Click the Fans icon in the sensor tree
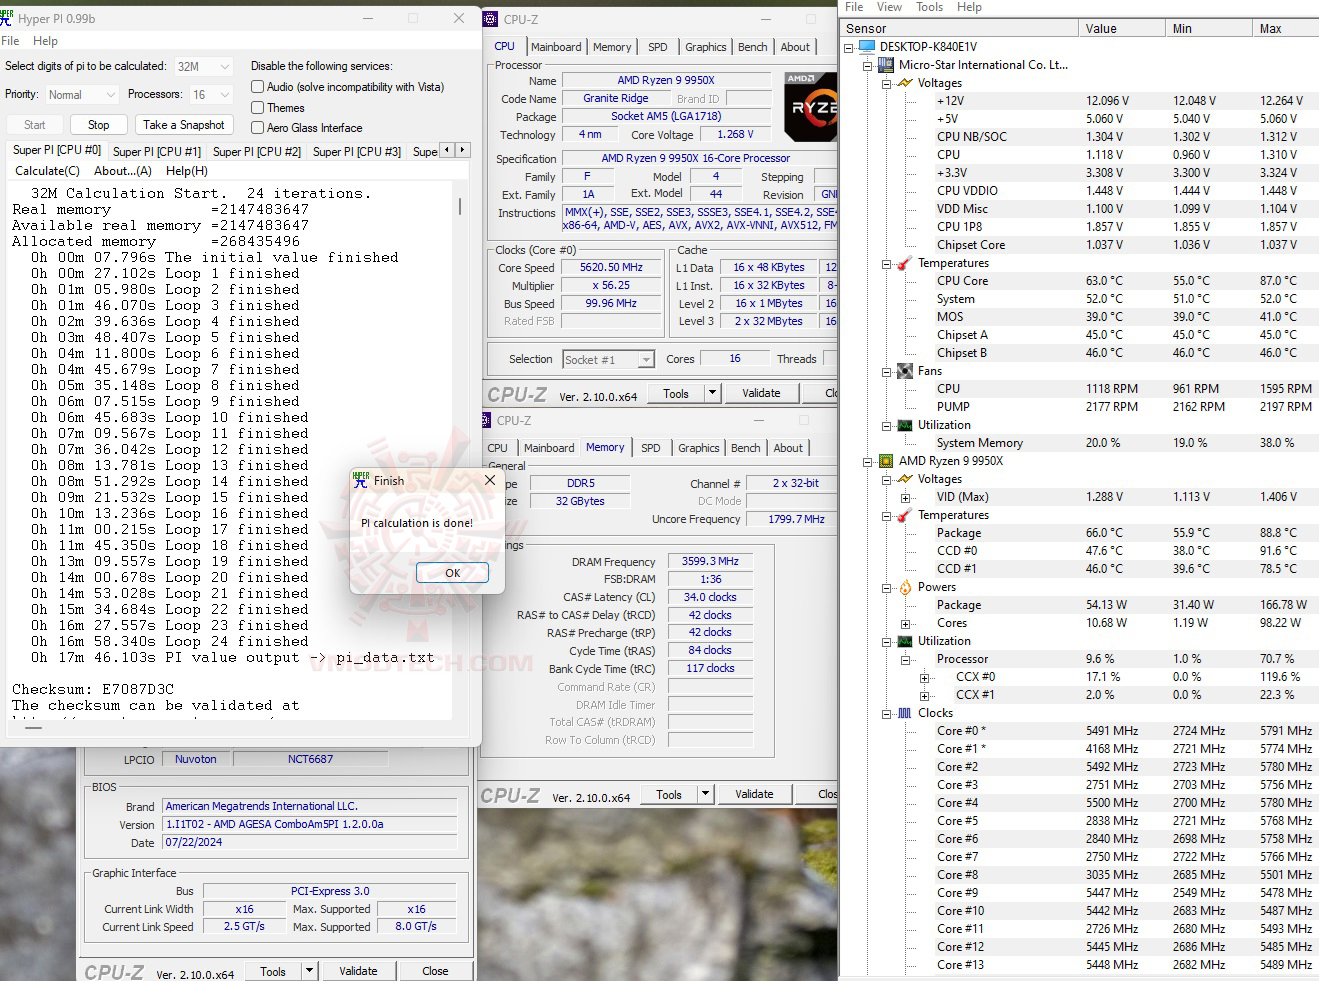Viewport: 1319px width, 981px height. [x=905, y=371]
